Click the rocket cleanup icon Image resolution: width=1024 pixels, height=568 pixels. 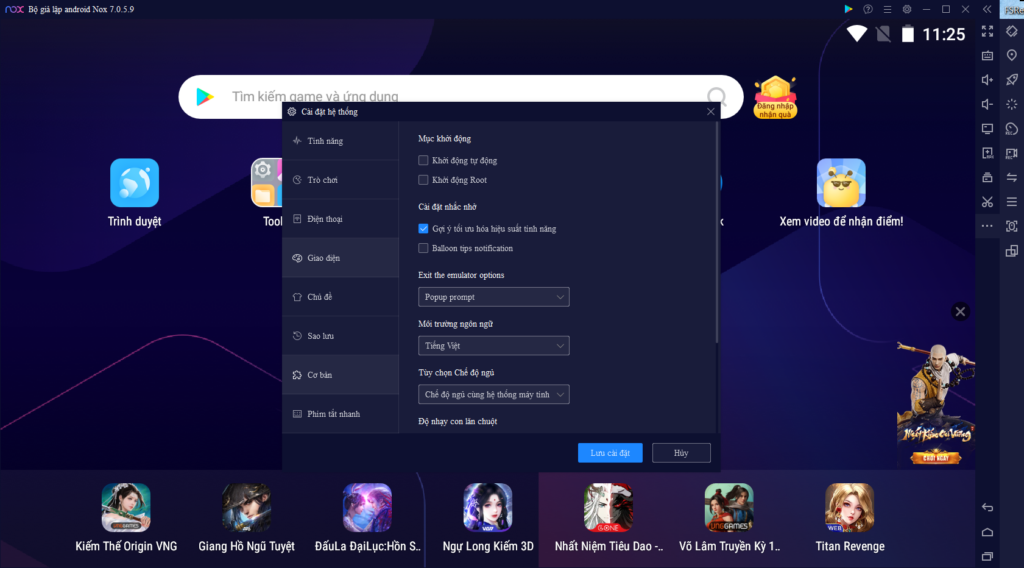1012,80
